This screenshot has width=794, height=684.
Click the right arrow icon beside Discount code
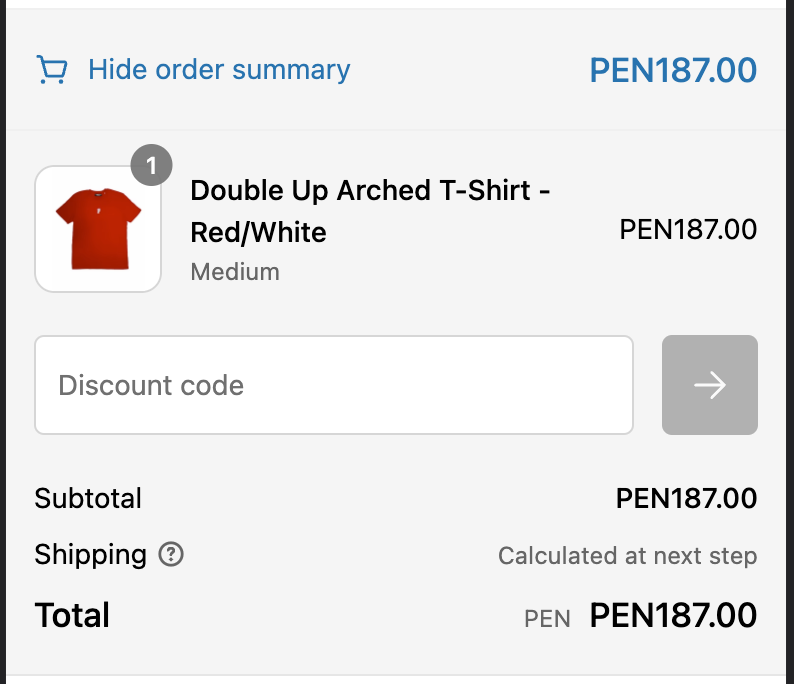tap(710, 385)
